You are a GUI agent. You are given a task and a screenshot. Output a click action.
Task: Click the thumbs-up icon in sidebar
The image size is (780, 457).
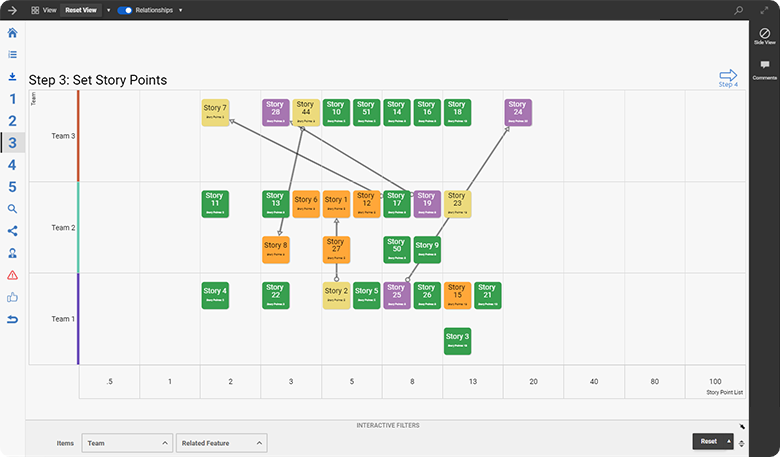(x=12, y=297)
